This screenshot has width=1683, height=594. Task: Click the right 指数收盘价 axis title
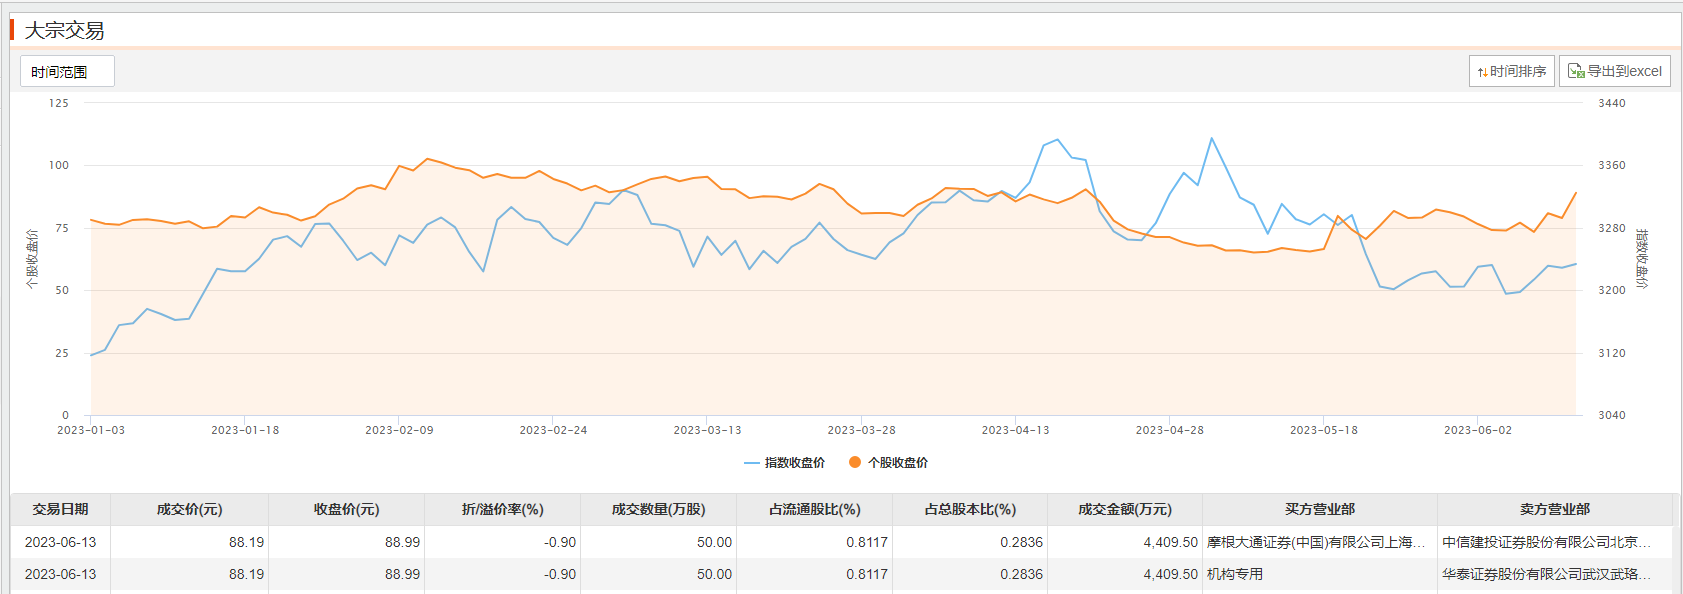point(1641,259)
